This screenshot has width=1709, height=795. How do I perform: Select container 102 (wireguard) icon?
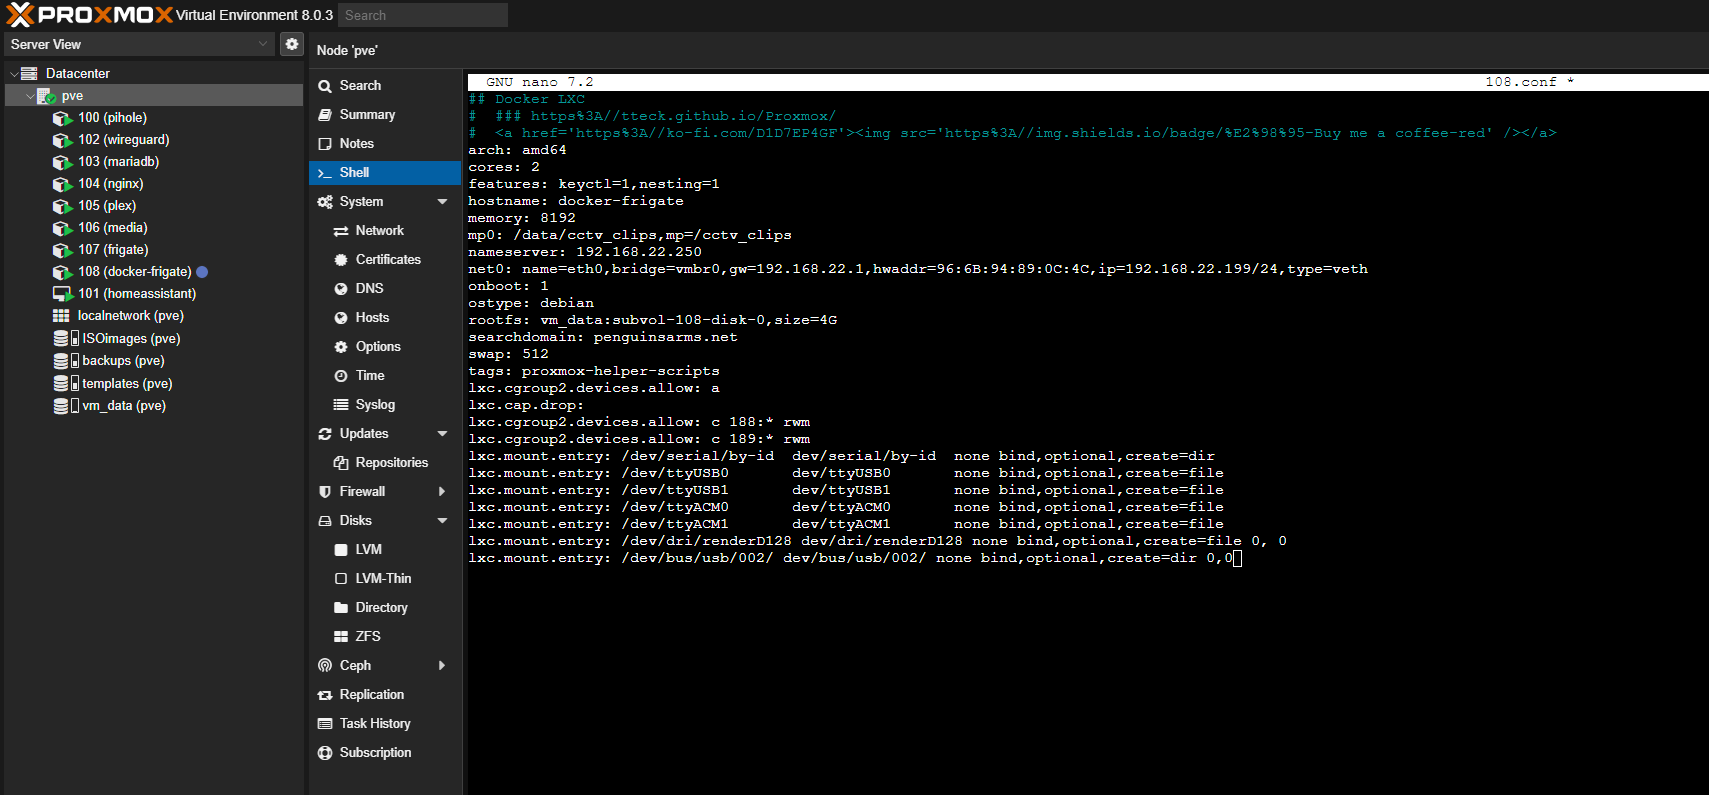[62, 140]
